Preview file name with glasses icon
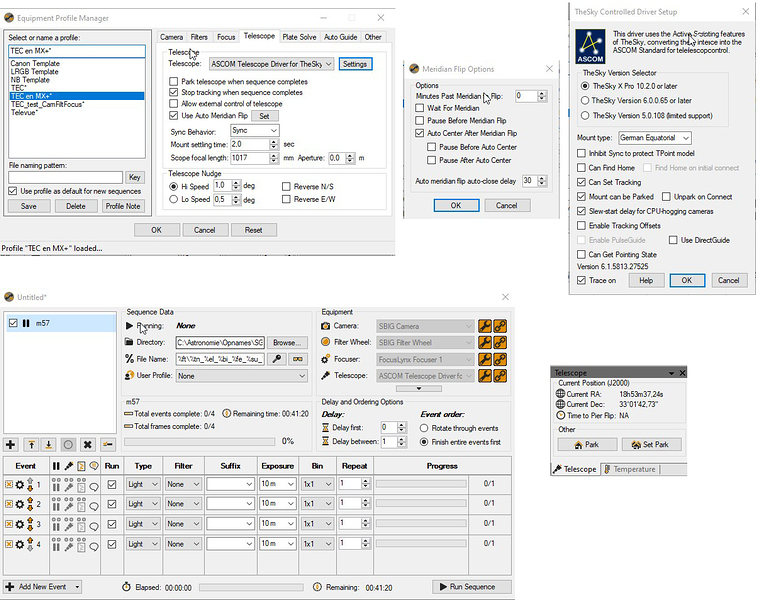The image size is (759, 600). point(298,359)
